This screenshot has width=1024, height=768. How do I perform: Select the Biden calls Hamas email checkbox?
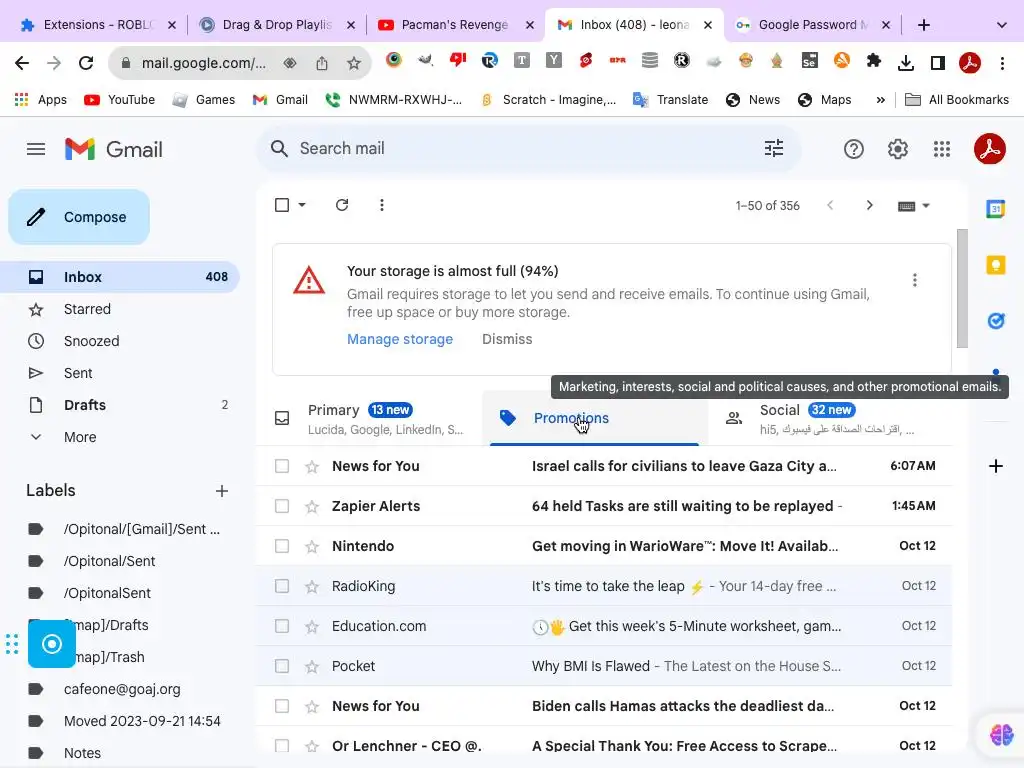pos(281,706)
